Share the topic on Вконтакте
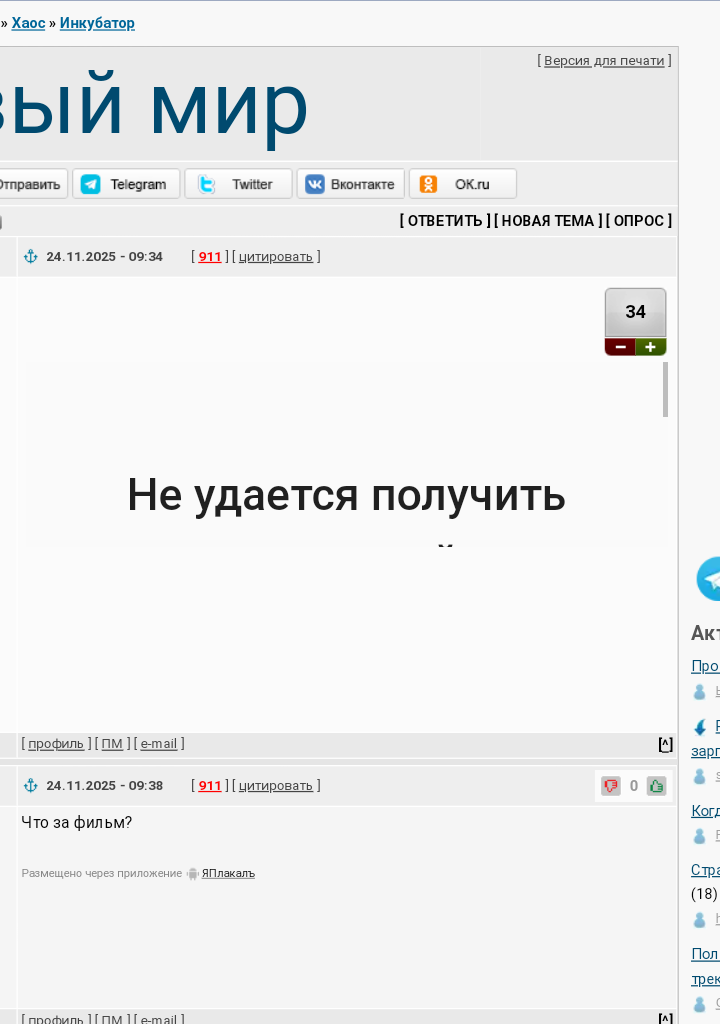Viewport: 720px width, 1024px height. point(350,184)
